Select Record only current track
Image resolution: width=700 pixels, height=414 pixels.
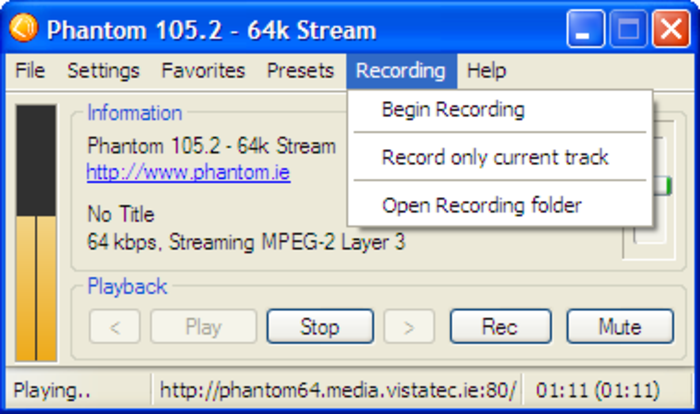pos(500,157)
